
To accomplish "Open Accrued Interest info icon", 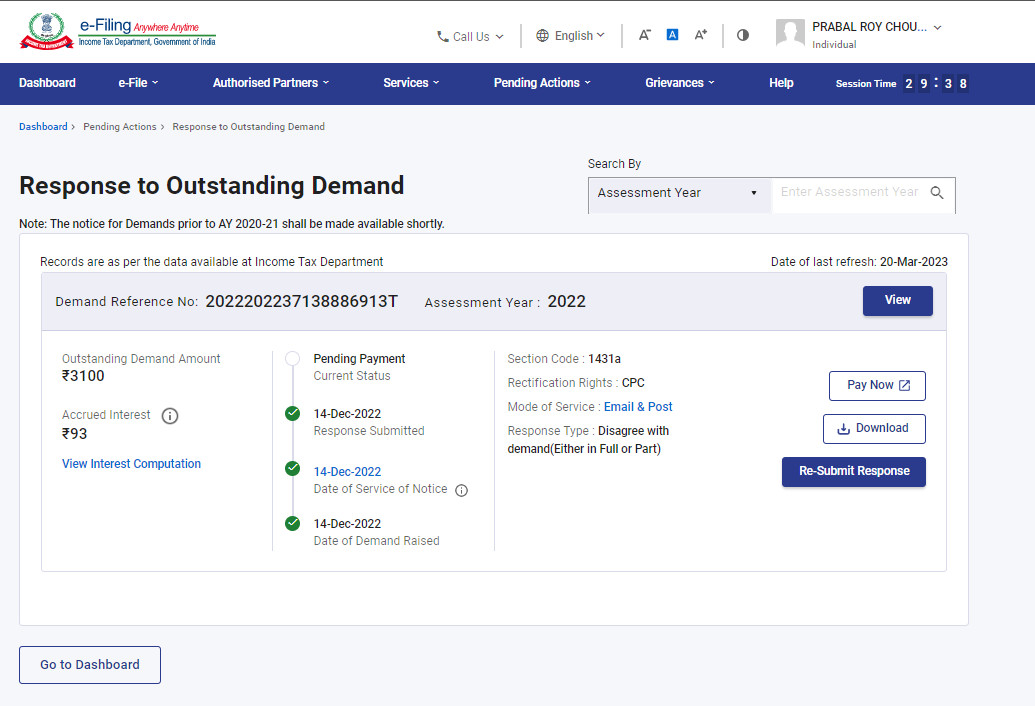I will click(x=170, y=416).
